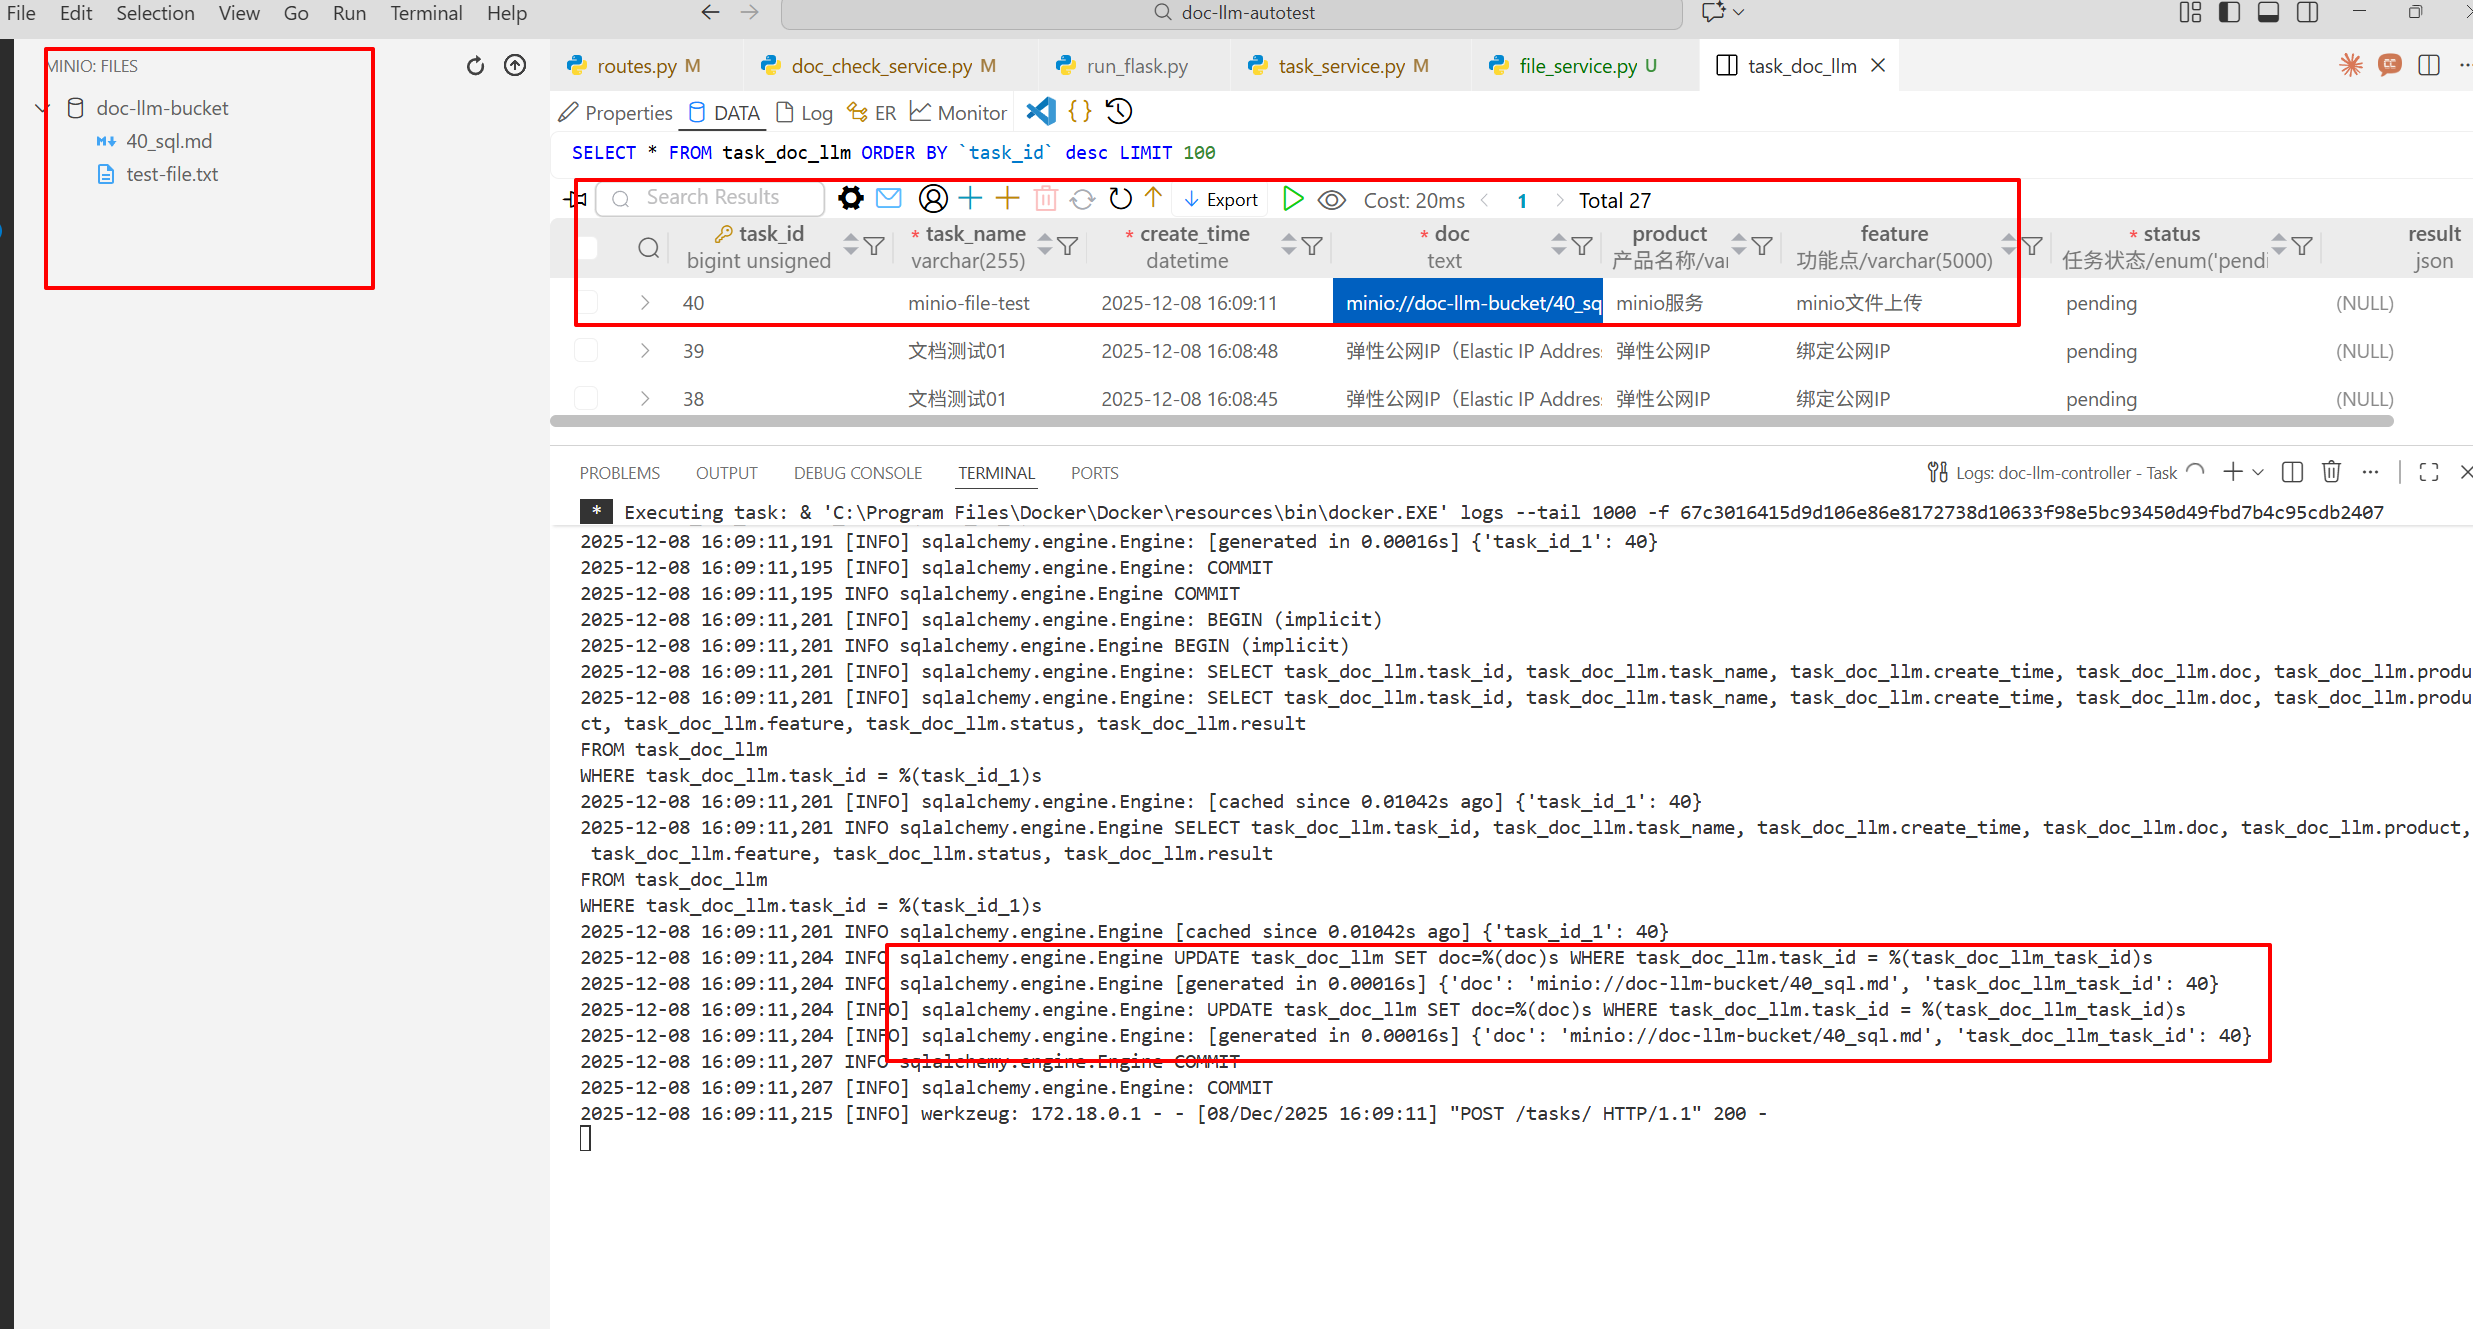Open the new terminal dropdown arrow
The height and width of the screenshot is (1329, 2473).
pos(2258,472)
